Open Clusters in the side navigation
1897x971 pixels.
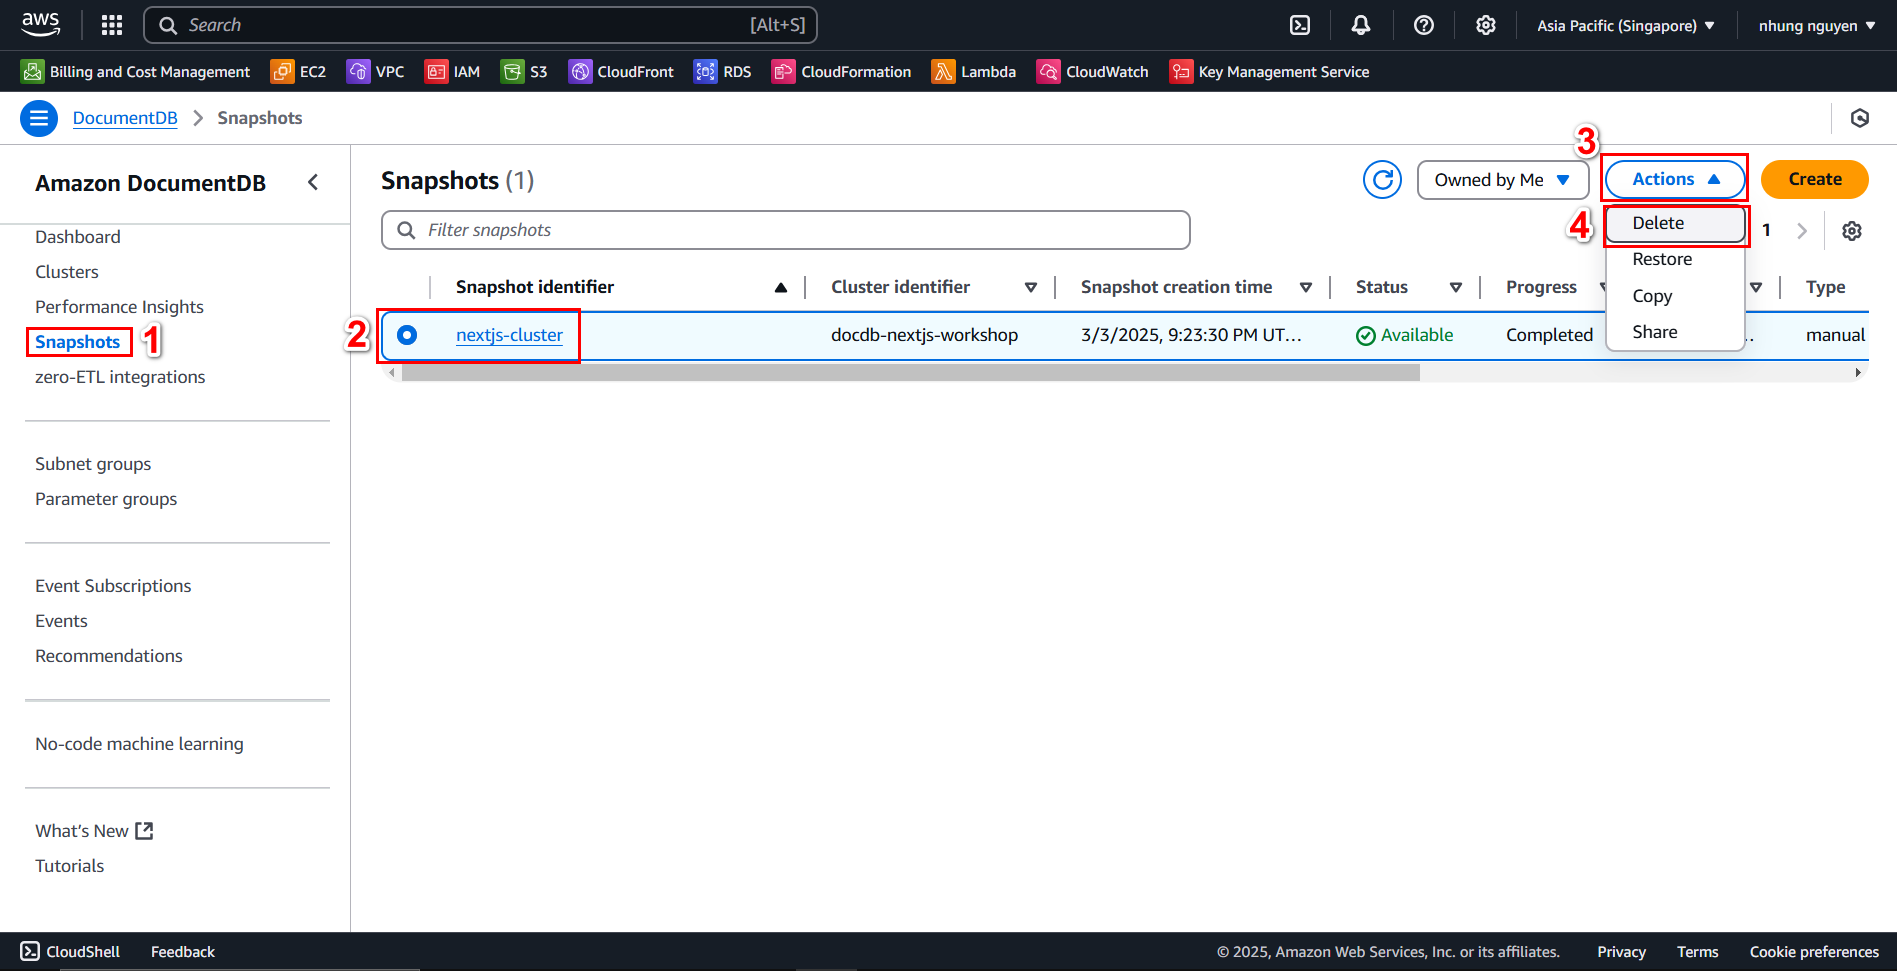click(67, 272)
